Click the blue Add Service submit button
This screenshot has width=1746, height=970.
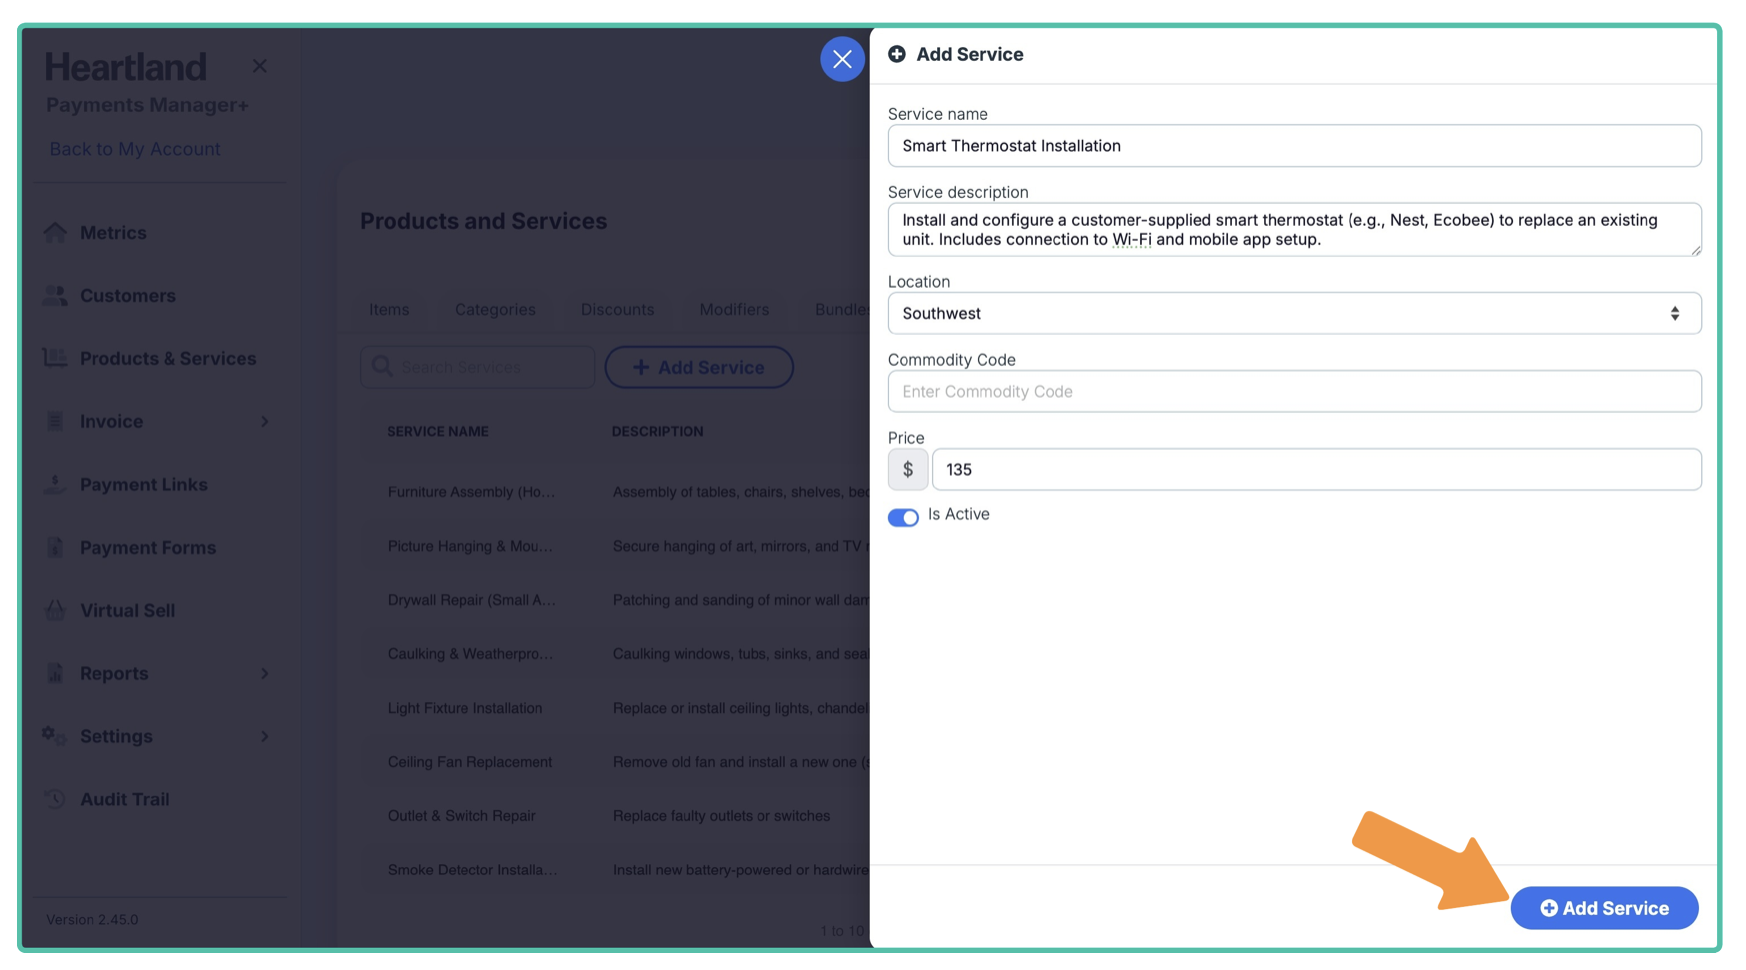click(1604, 908)
